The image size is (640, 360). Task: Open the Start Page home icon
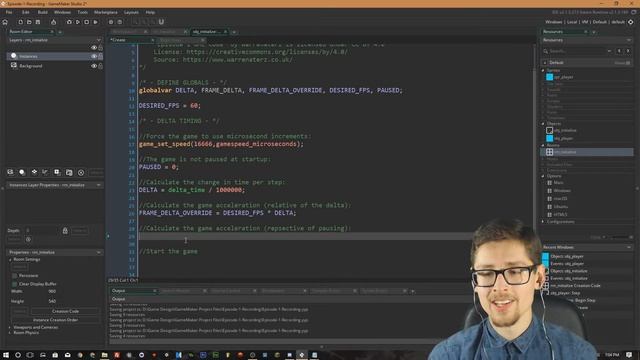coord(5,22)
